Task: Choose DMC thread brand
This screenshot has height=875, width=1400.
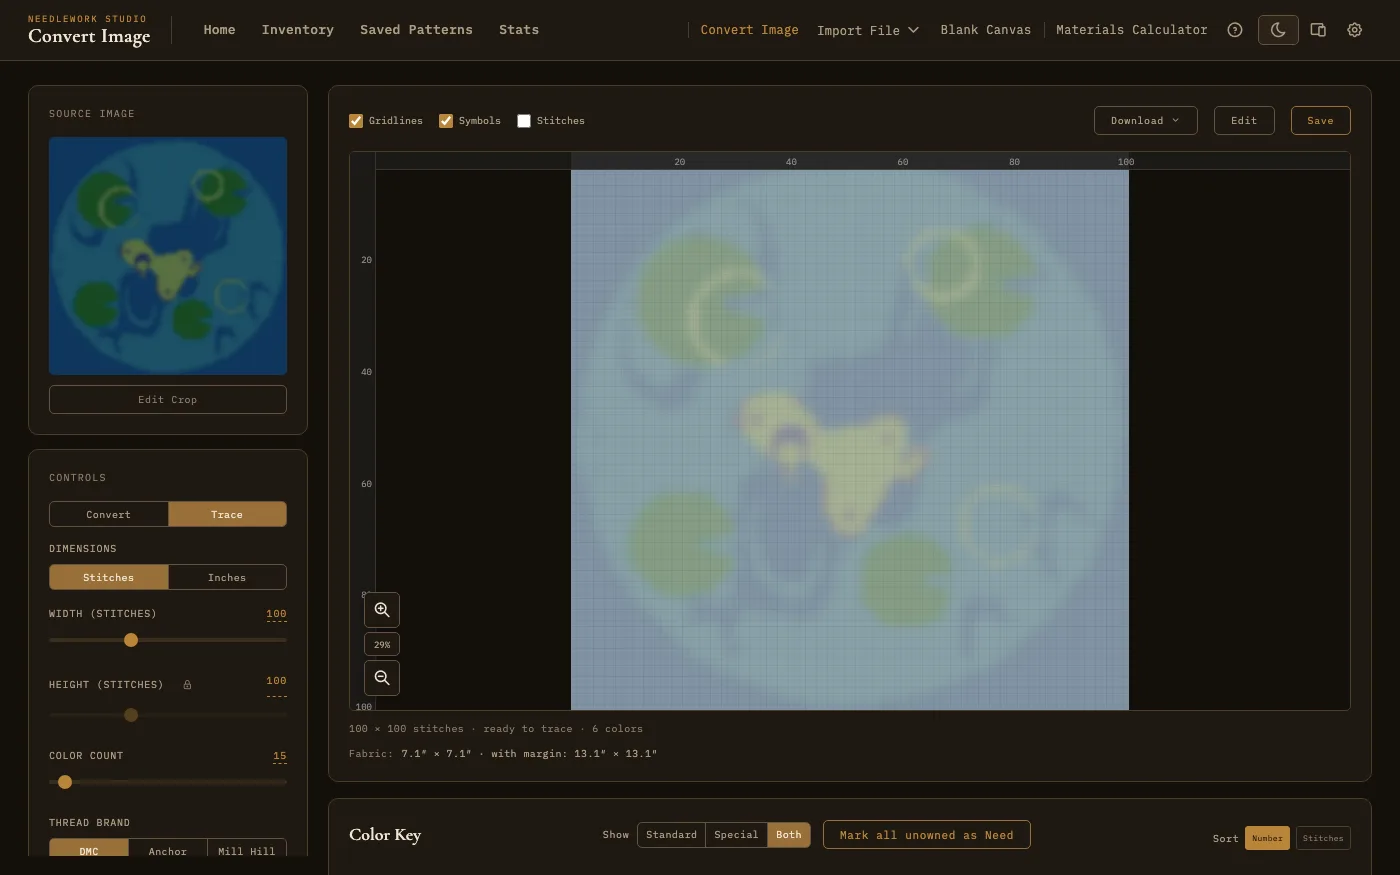Action: click(x=89, y=849)
